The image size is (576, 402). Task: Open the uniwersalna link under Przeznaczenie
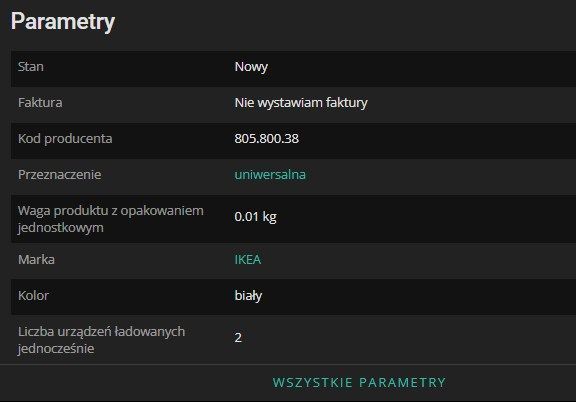tap(270, 175)
